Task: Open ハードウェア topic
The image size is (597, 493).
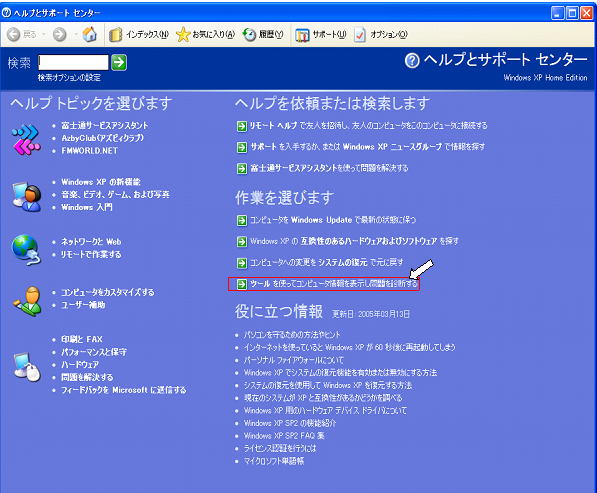Action: click(80, 365)
